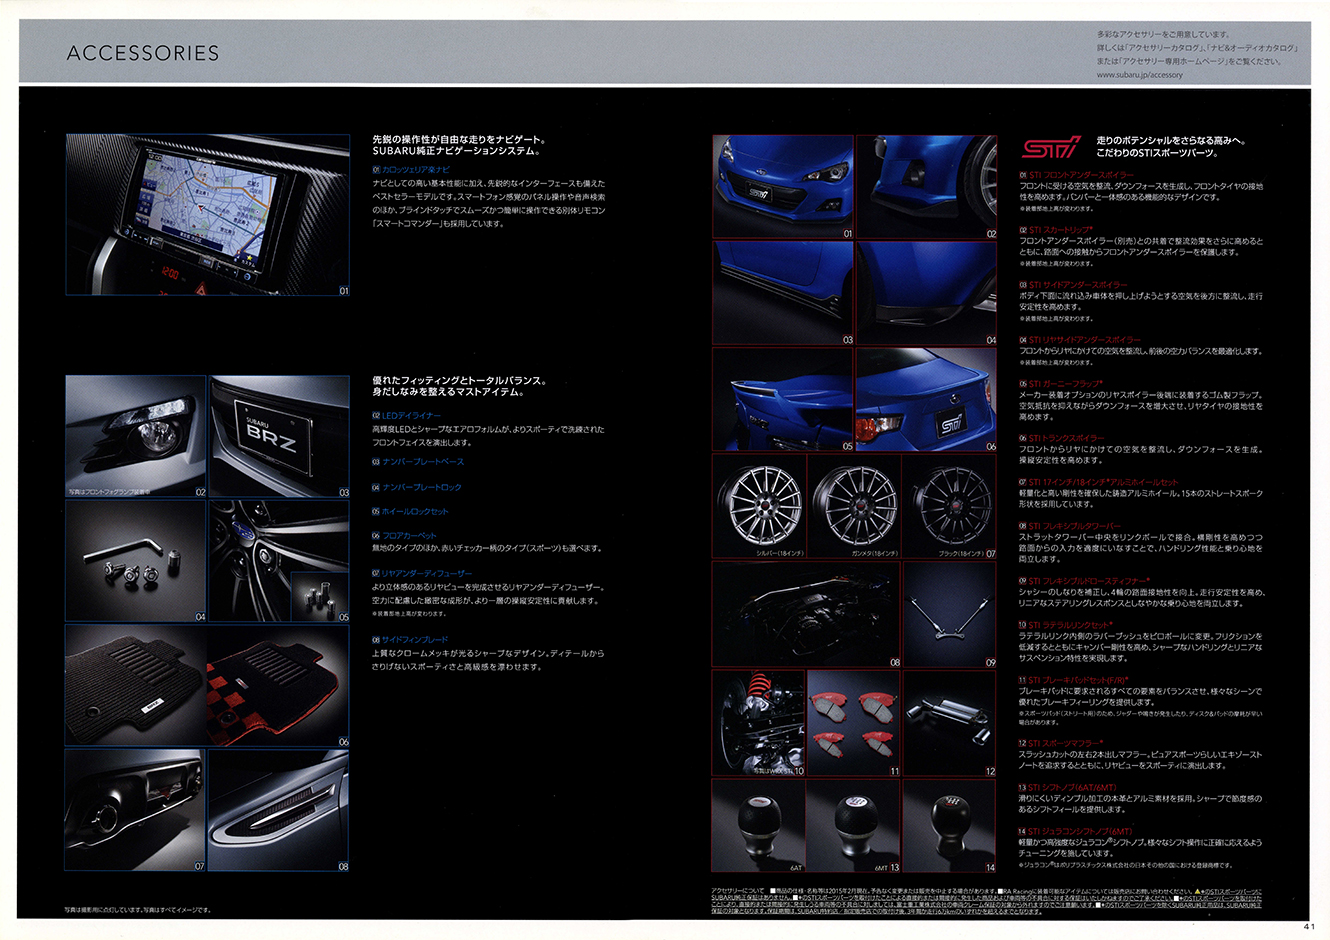Open the rear under diffuser photo
1330x940 pixels.
136,811
